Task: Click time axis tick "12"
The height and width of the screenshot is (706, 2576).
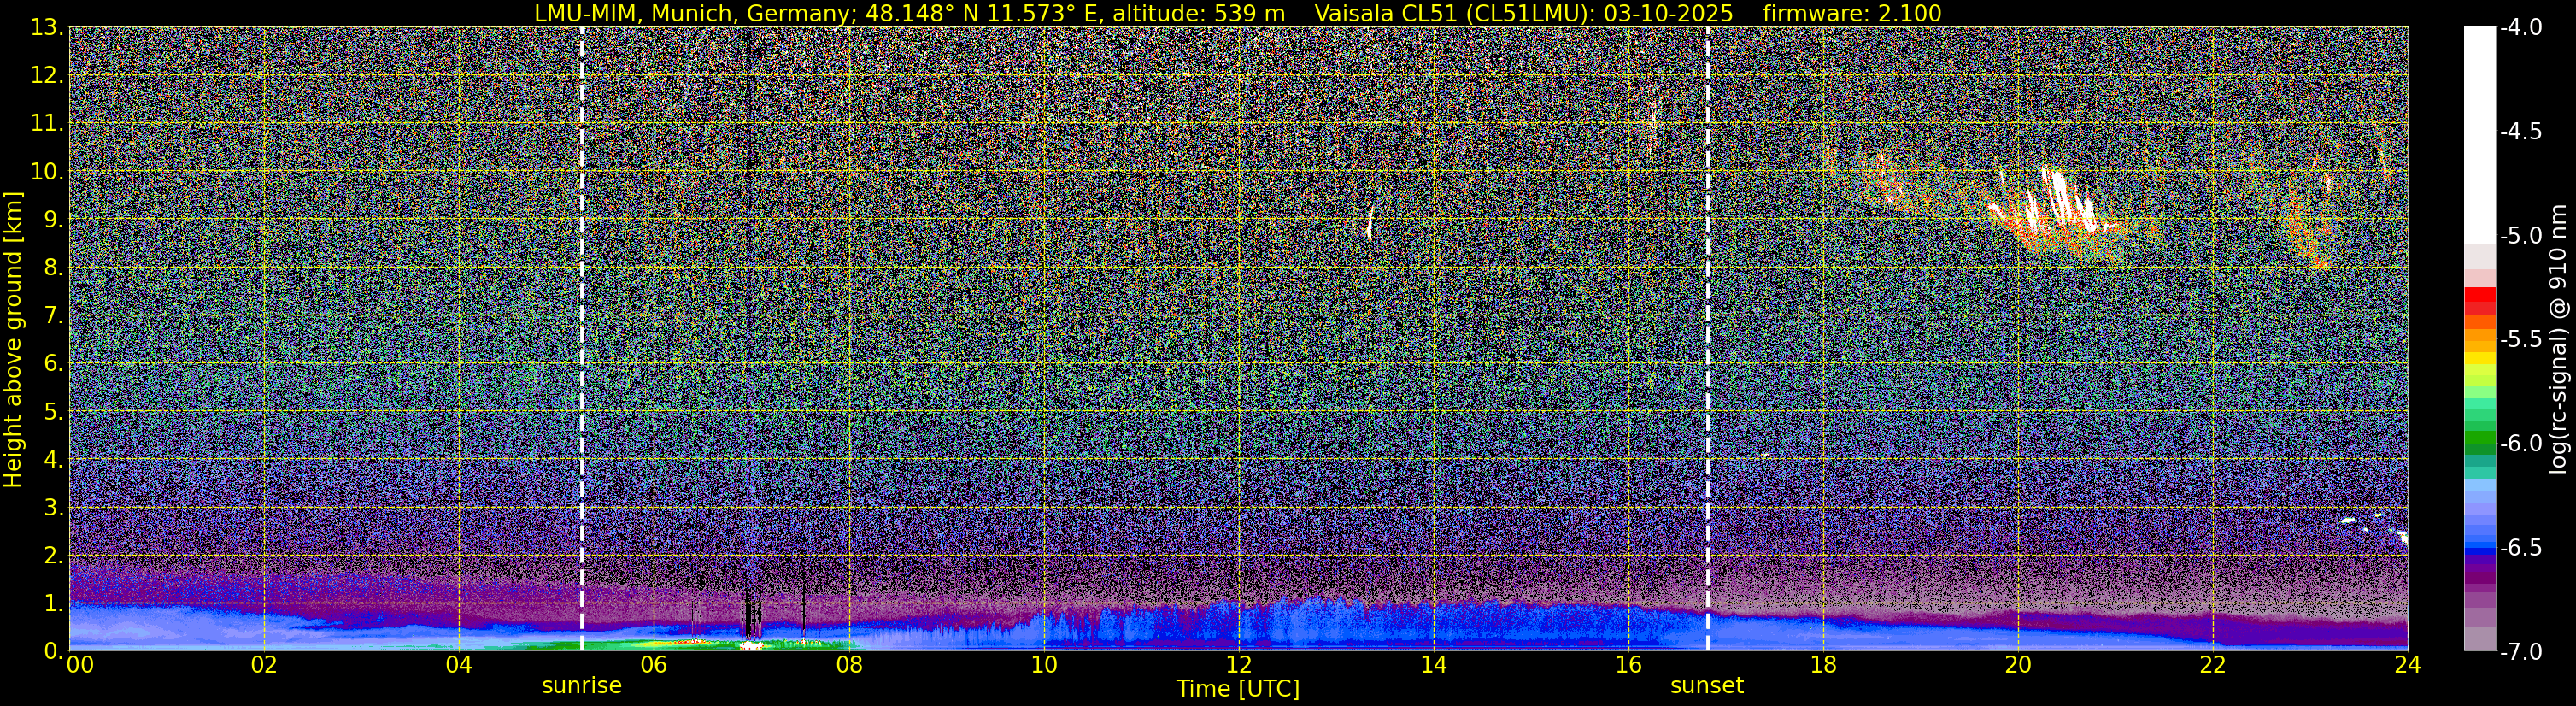Action: 1238,665
